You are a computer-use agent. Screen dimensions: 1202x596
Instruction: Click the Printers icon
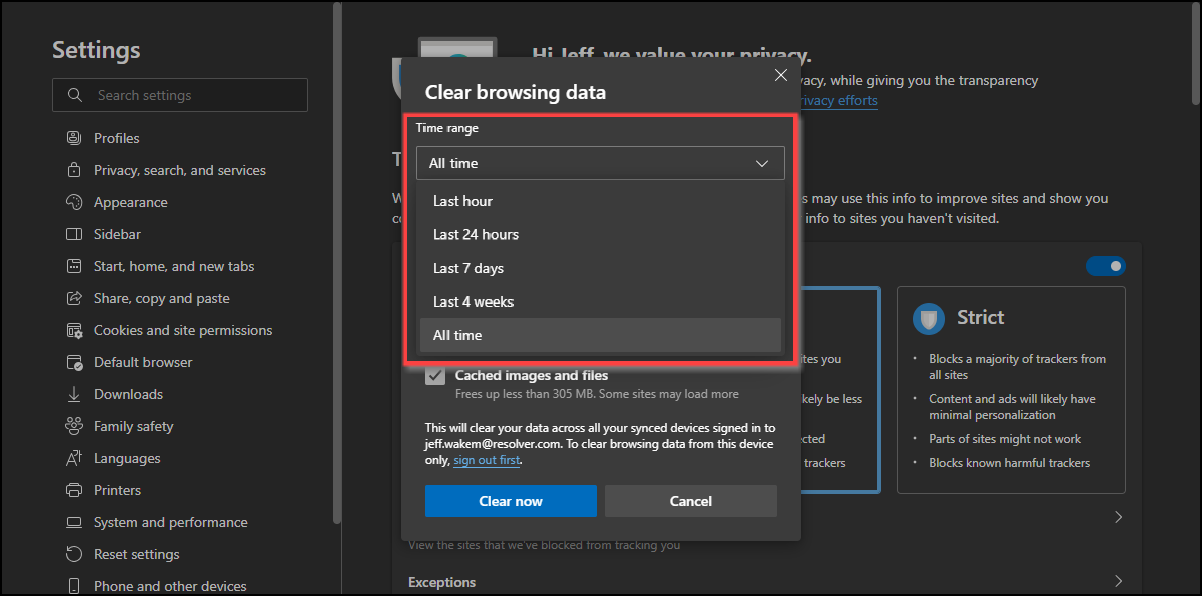[x=73, y=490]
